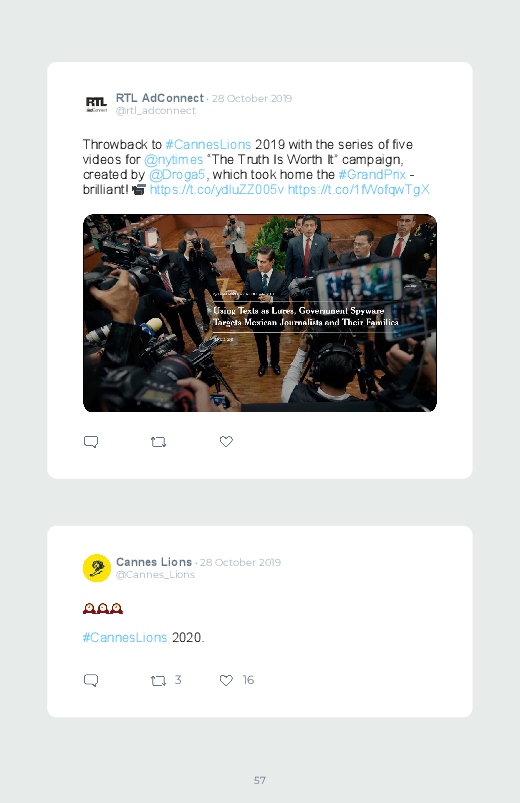Visit the @nytimes mention
Viewport: 520px width, 803px height.
[x=173, y=160]
